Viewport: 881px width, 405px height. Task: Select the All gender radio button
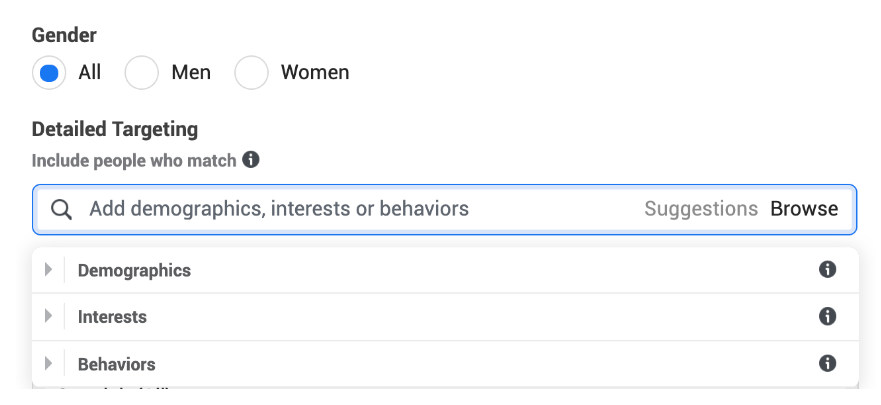tap(49, 73)
